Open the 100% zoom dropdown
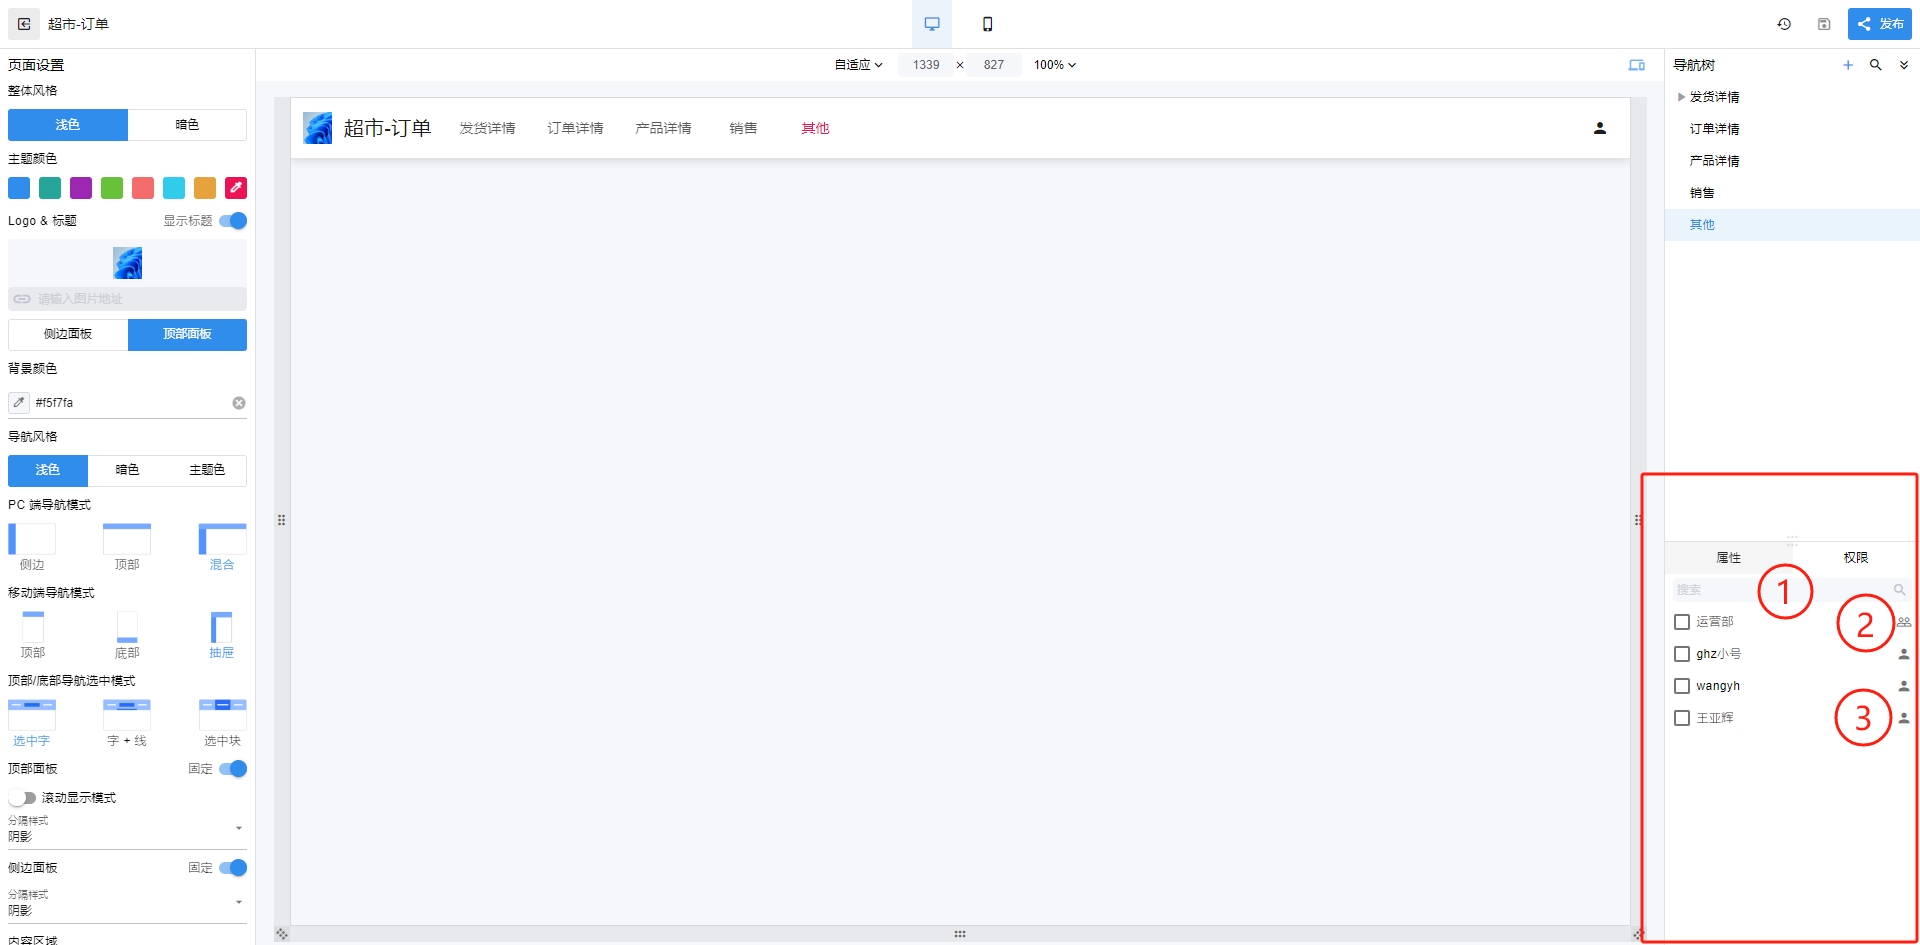The image size is (1920, 945). tap(1055, 65)
